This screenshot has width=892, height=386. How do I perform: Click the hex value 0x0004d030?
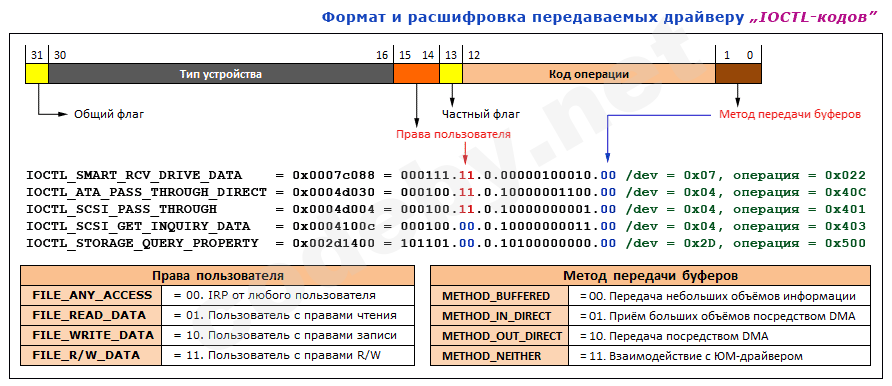click(x=333, y=192)
